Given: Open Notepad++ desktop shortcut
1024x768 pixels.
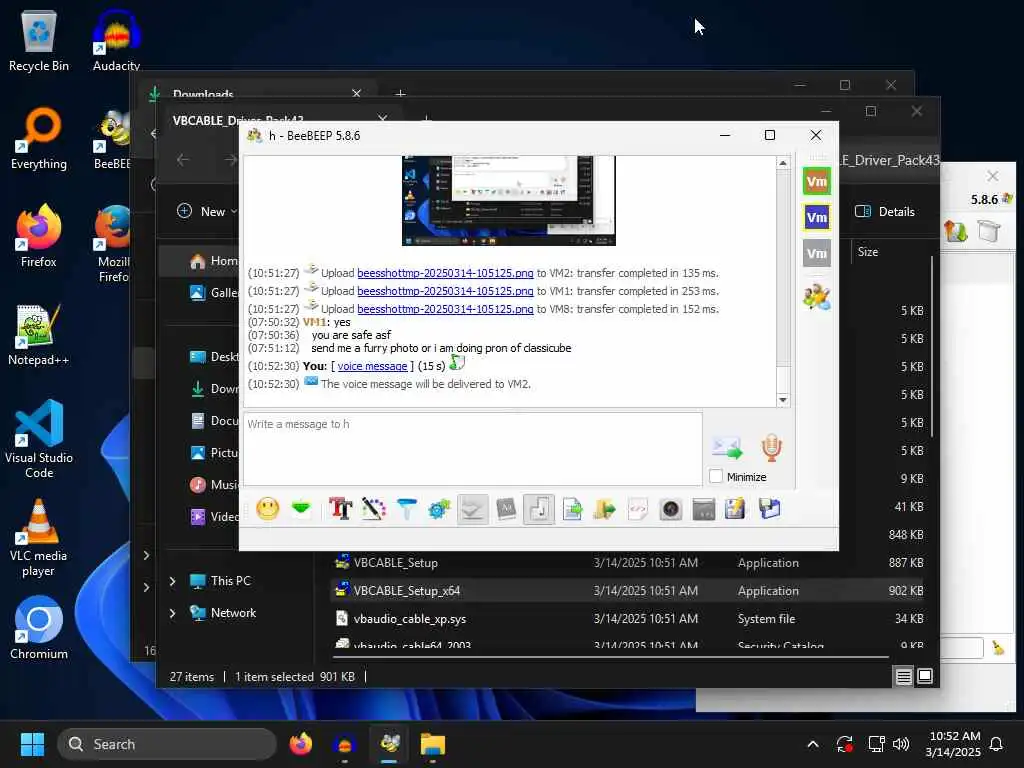Looking at the screenshot, I should [39, 336].
